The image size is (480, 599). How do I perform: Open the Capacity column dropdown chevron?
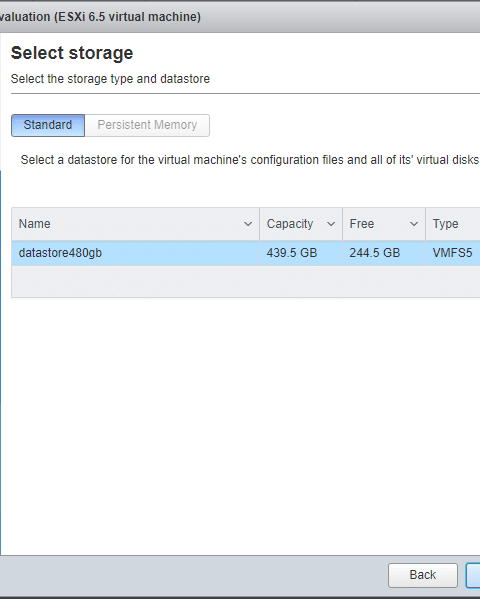pos(331,224)
